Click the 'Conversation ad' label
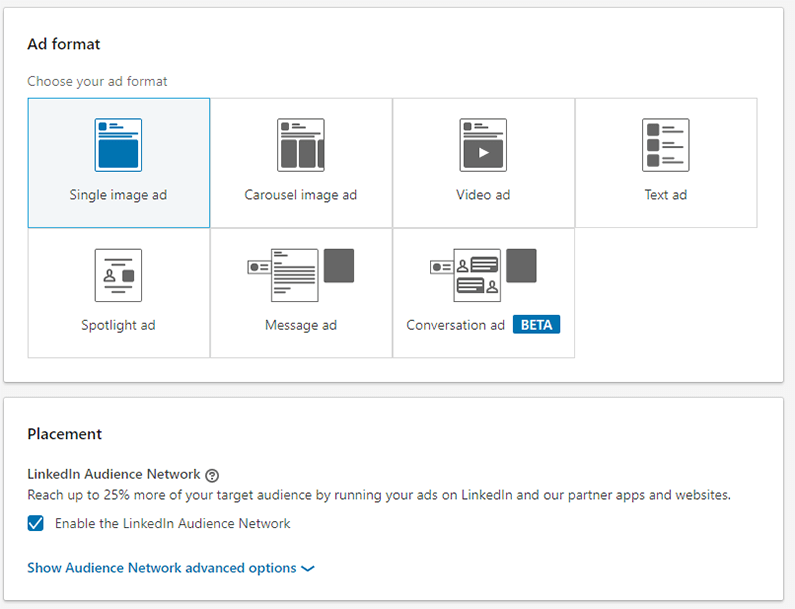Viewport: 795px width, 609px height. (x=455, y=325)
